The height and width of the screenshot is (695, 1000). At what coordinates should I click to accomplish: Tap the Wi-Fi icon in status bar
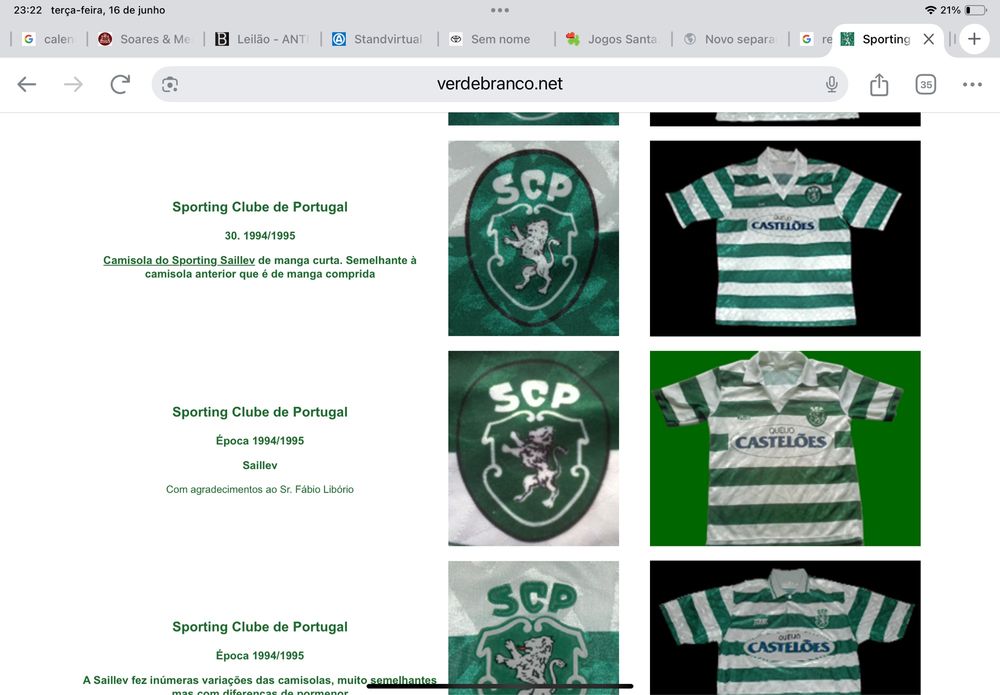(930, 10)
